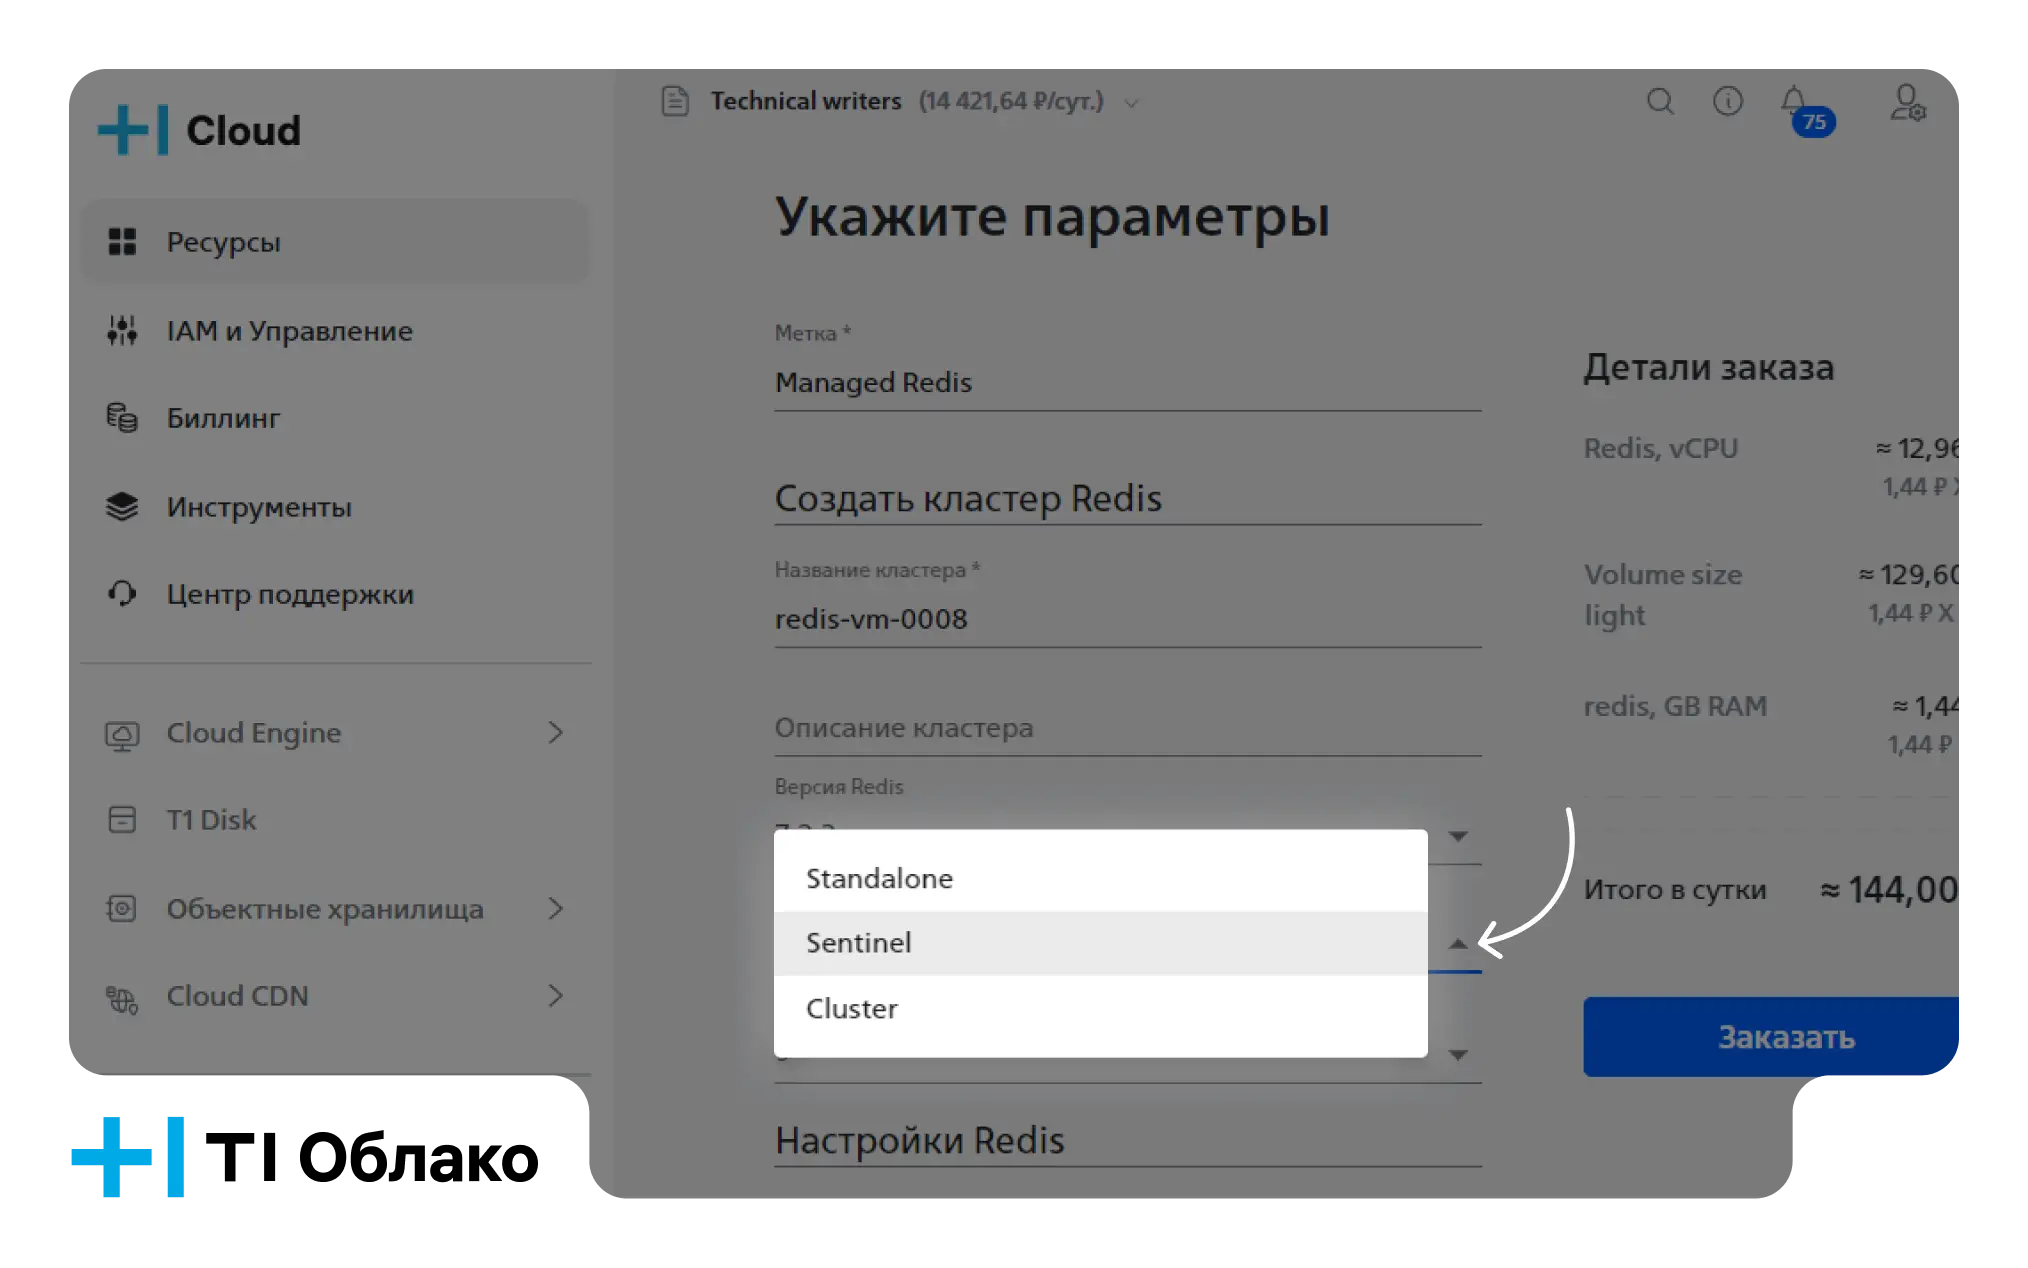Viewport: 2028px width, 1268px height.
Task: Open the dropdown arrow below the type list
Action: [1458, 1055]
